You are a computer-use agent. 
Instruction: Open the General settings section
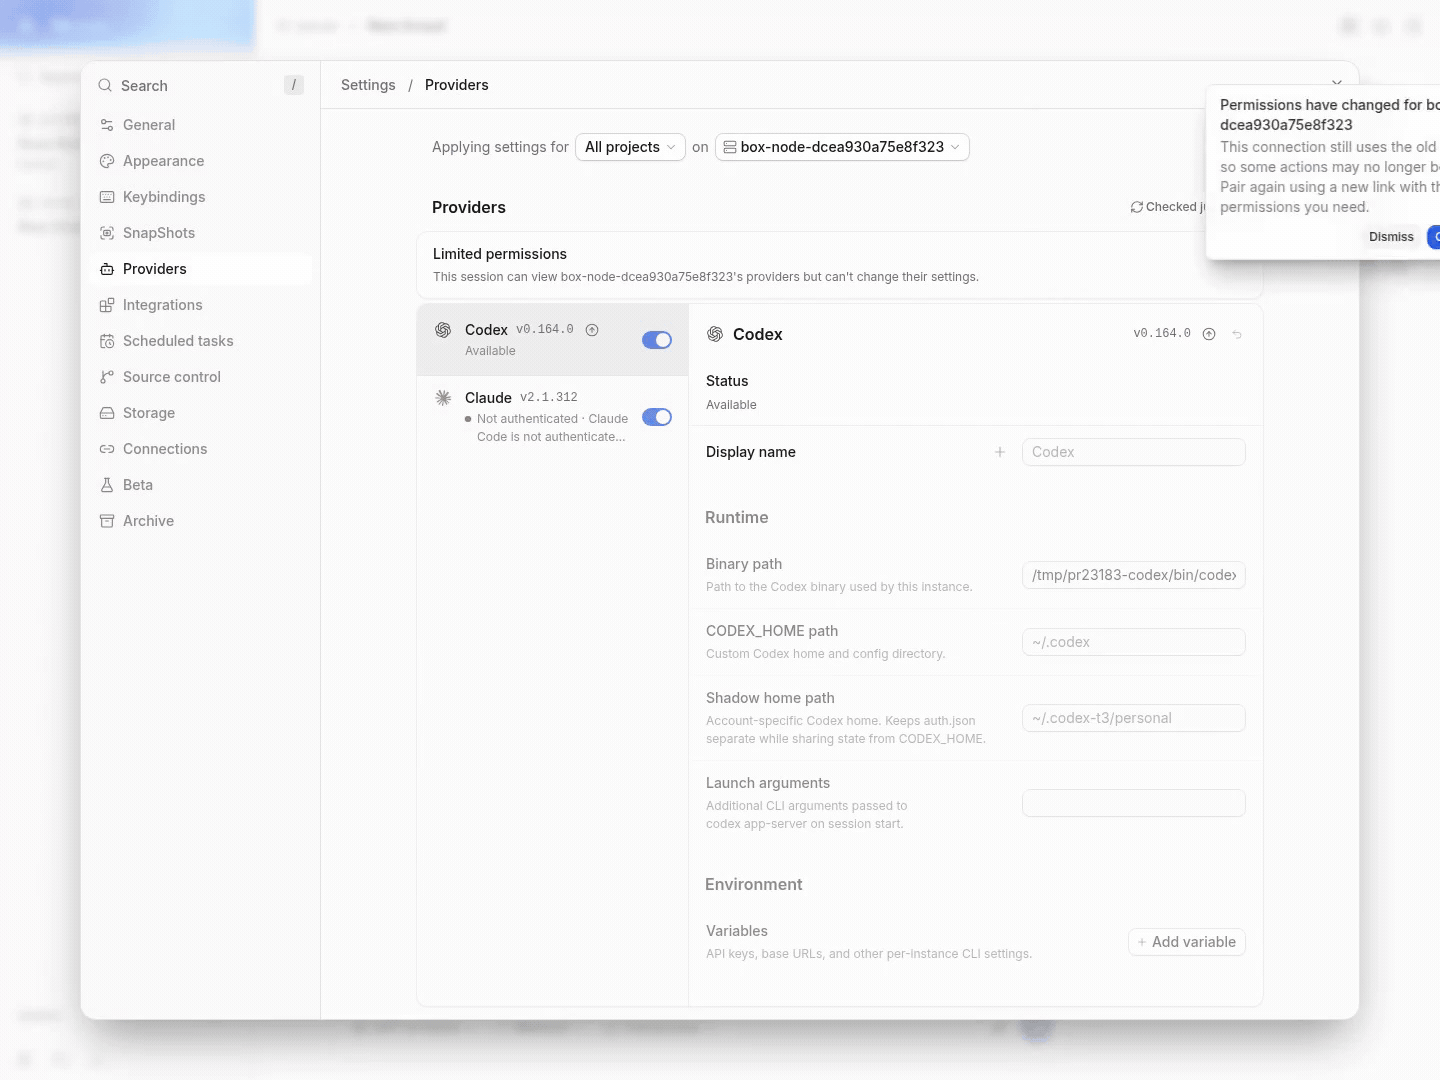pos(200,125)
